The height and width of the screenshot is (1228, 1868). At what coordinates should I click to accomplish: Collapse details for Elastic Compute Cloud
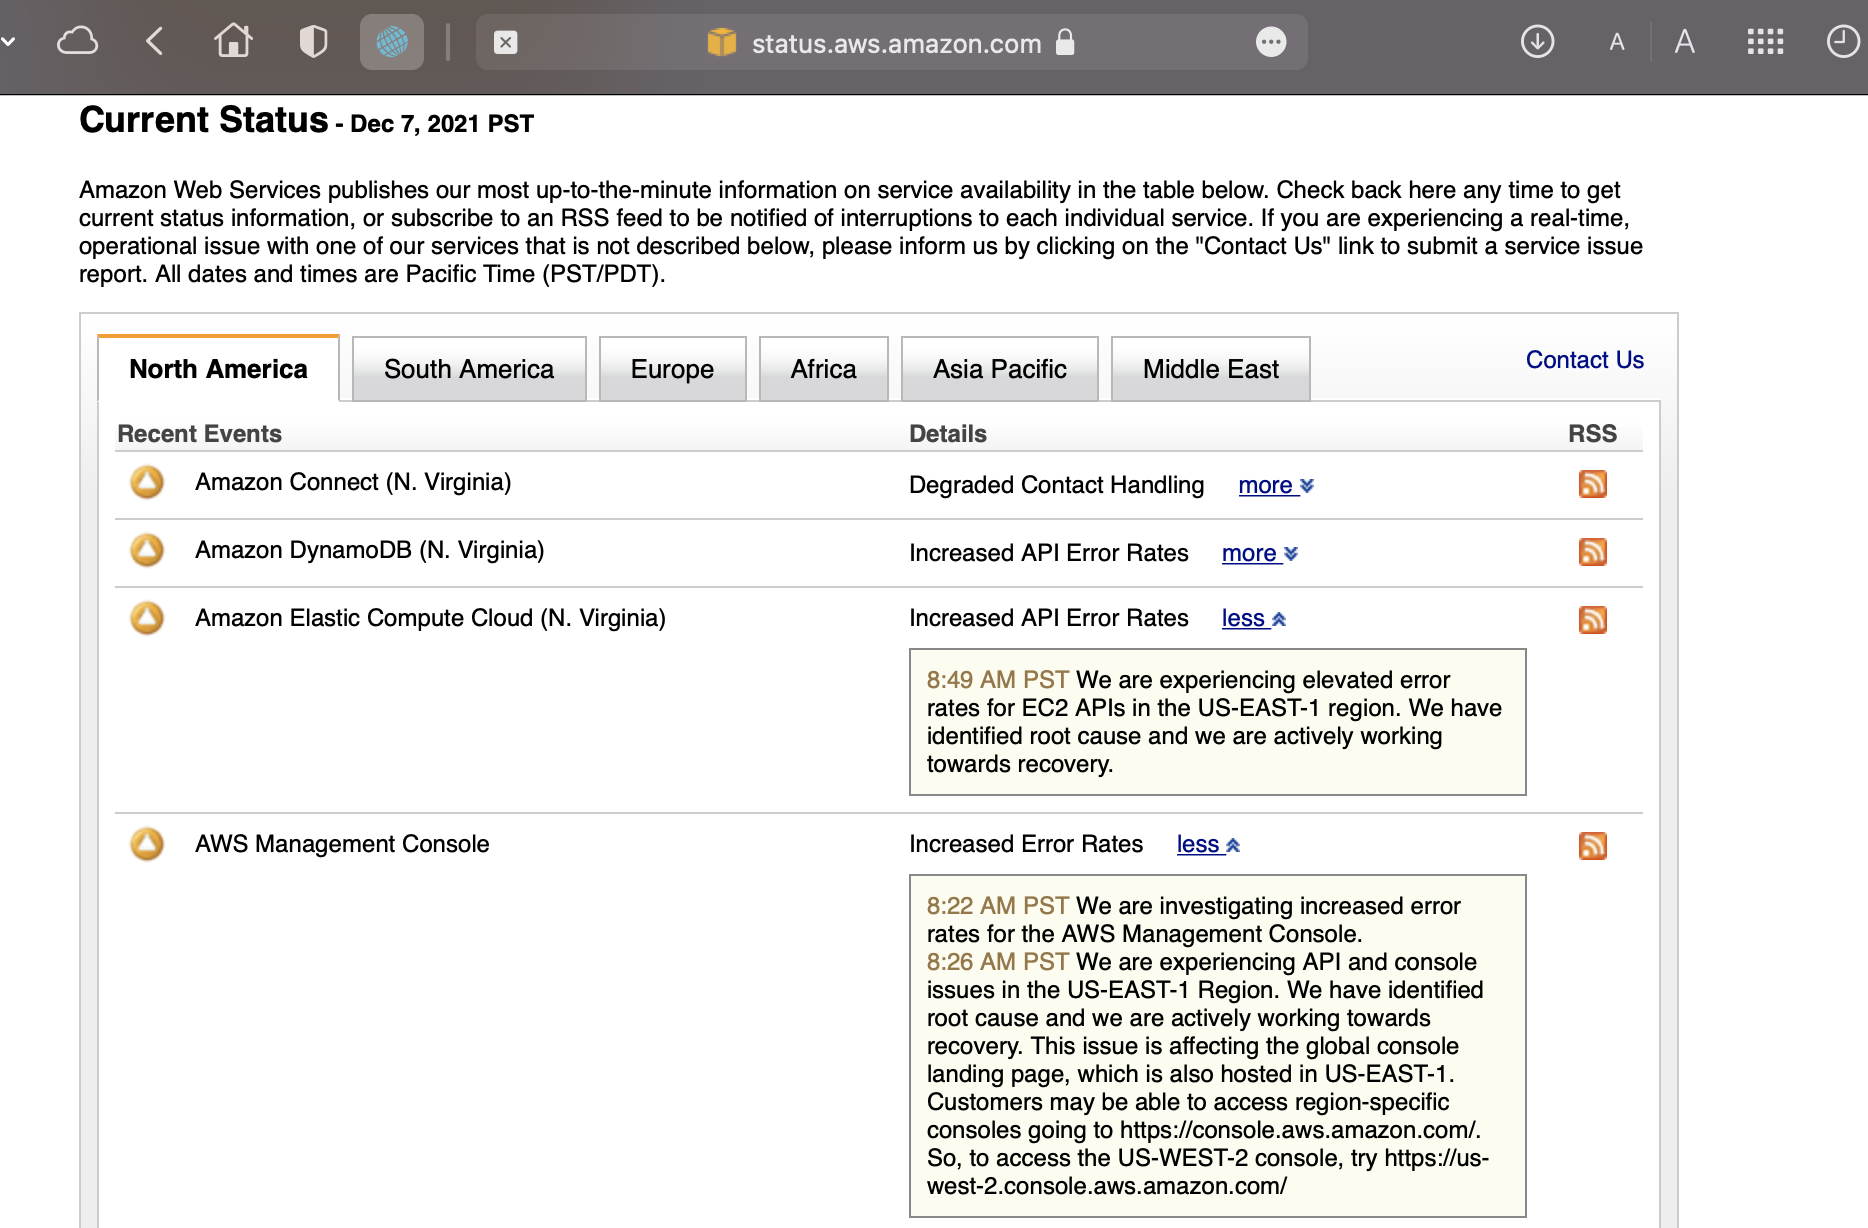(x=1254, y=619)
